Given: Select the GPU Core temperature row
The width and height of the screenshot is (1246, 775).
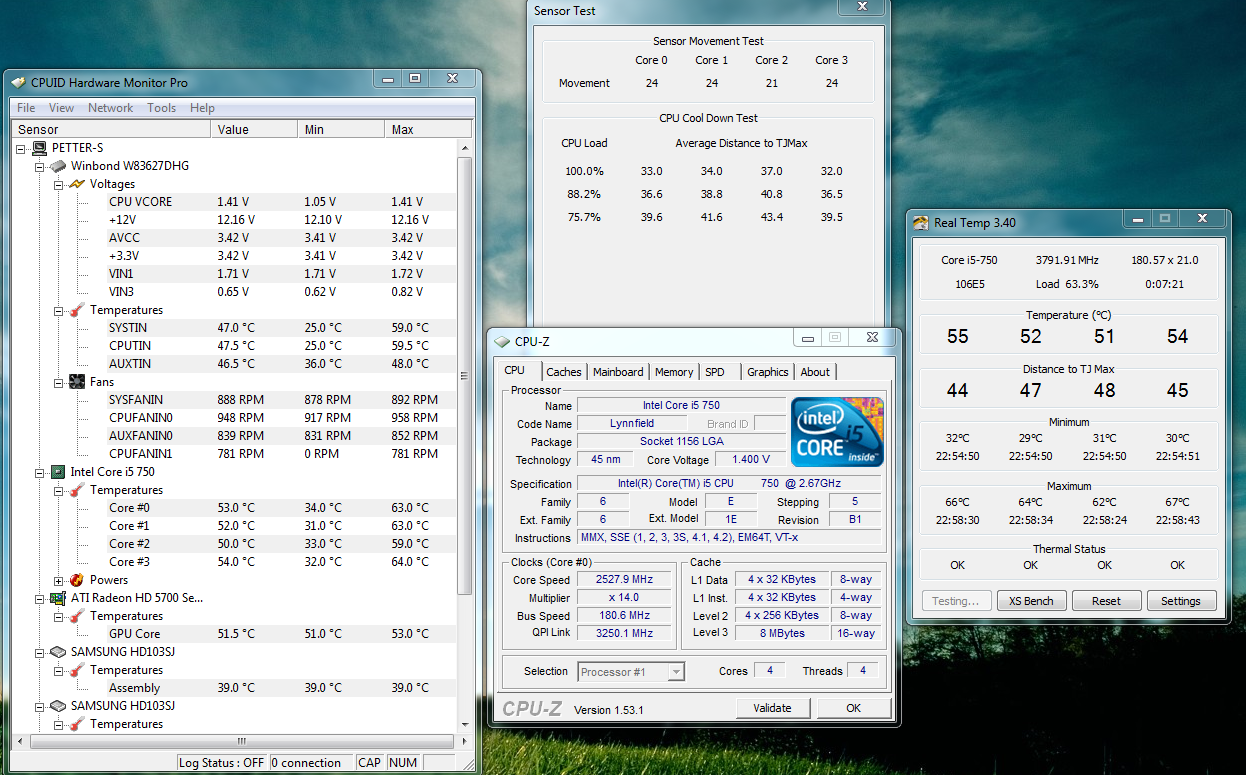Looking at the screenshot, I should tap(281, 634).
